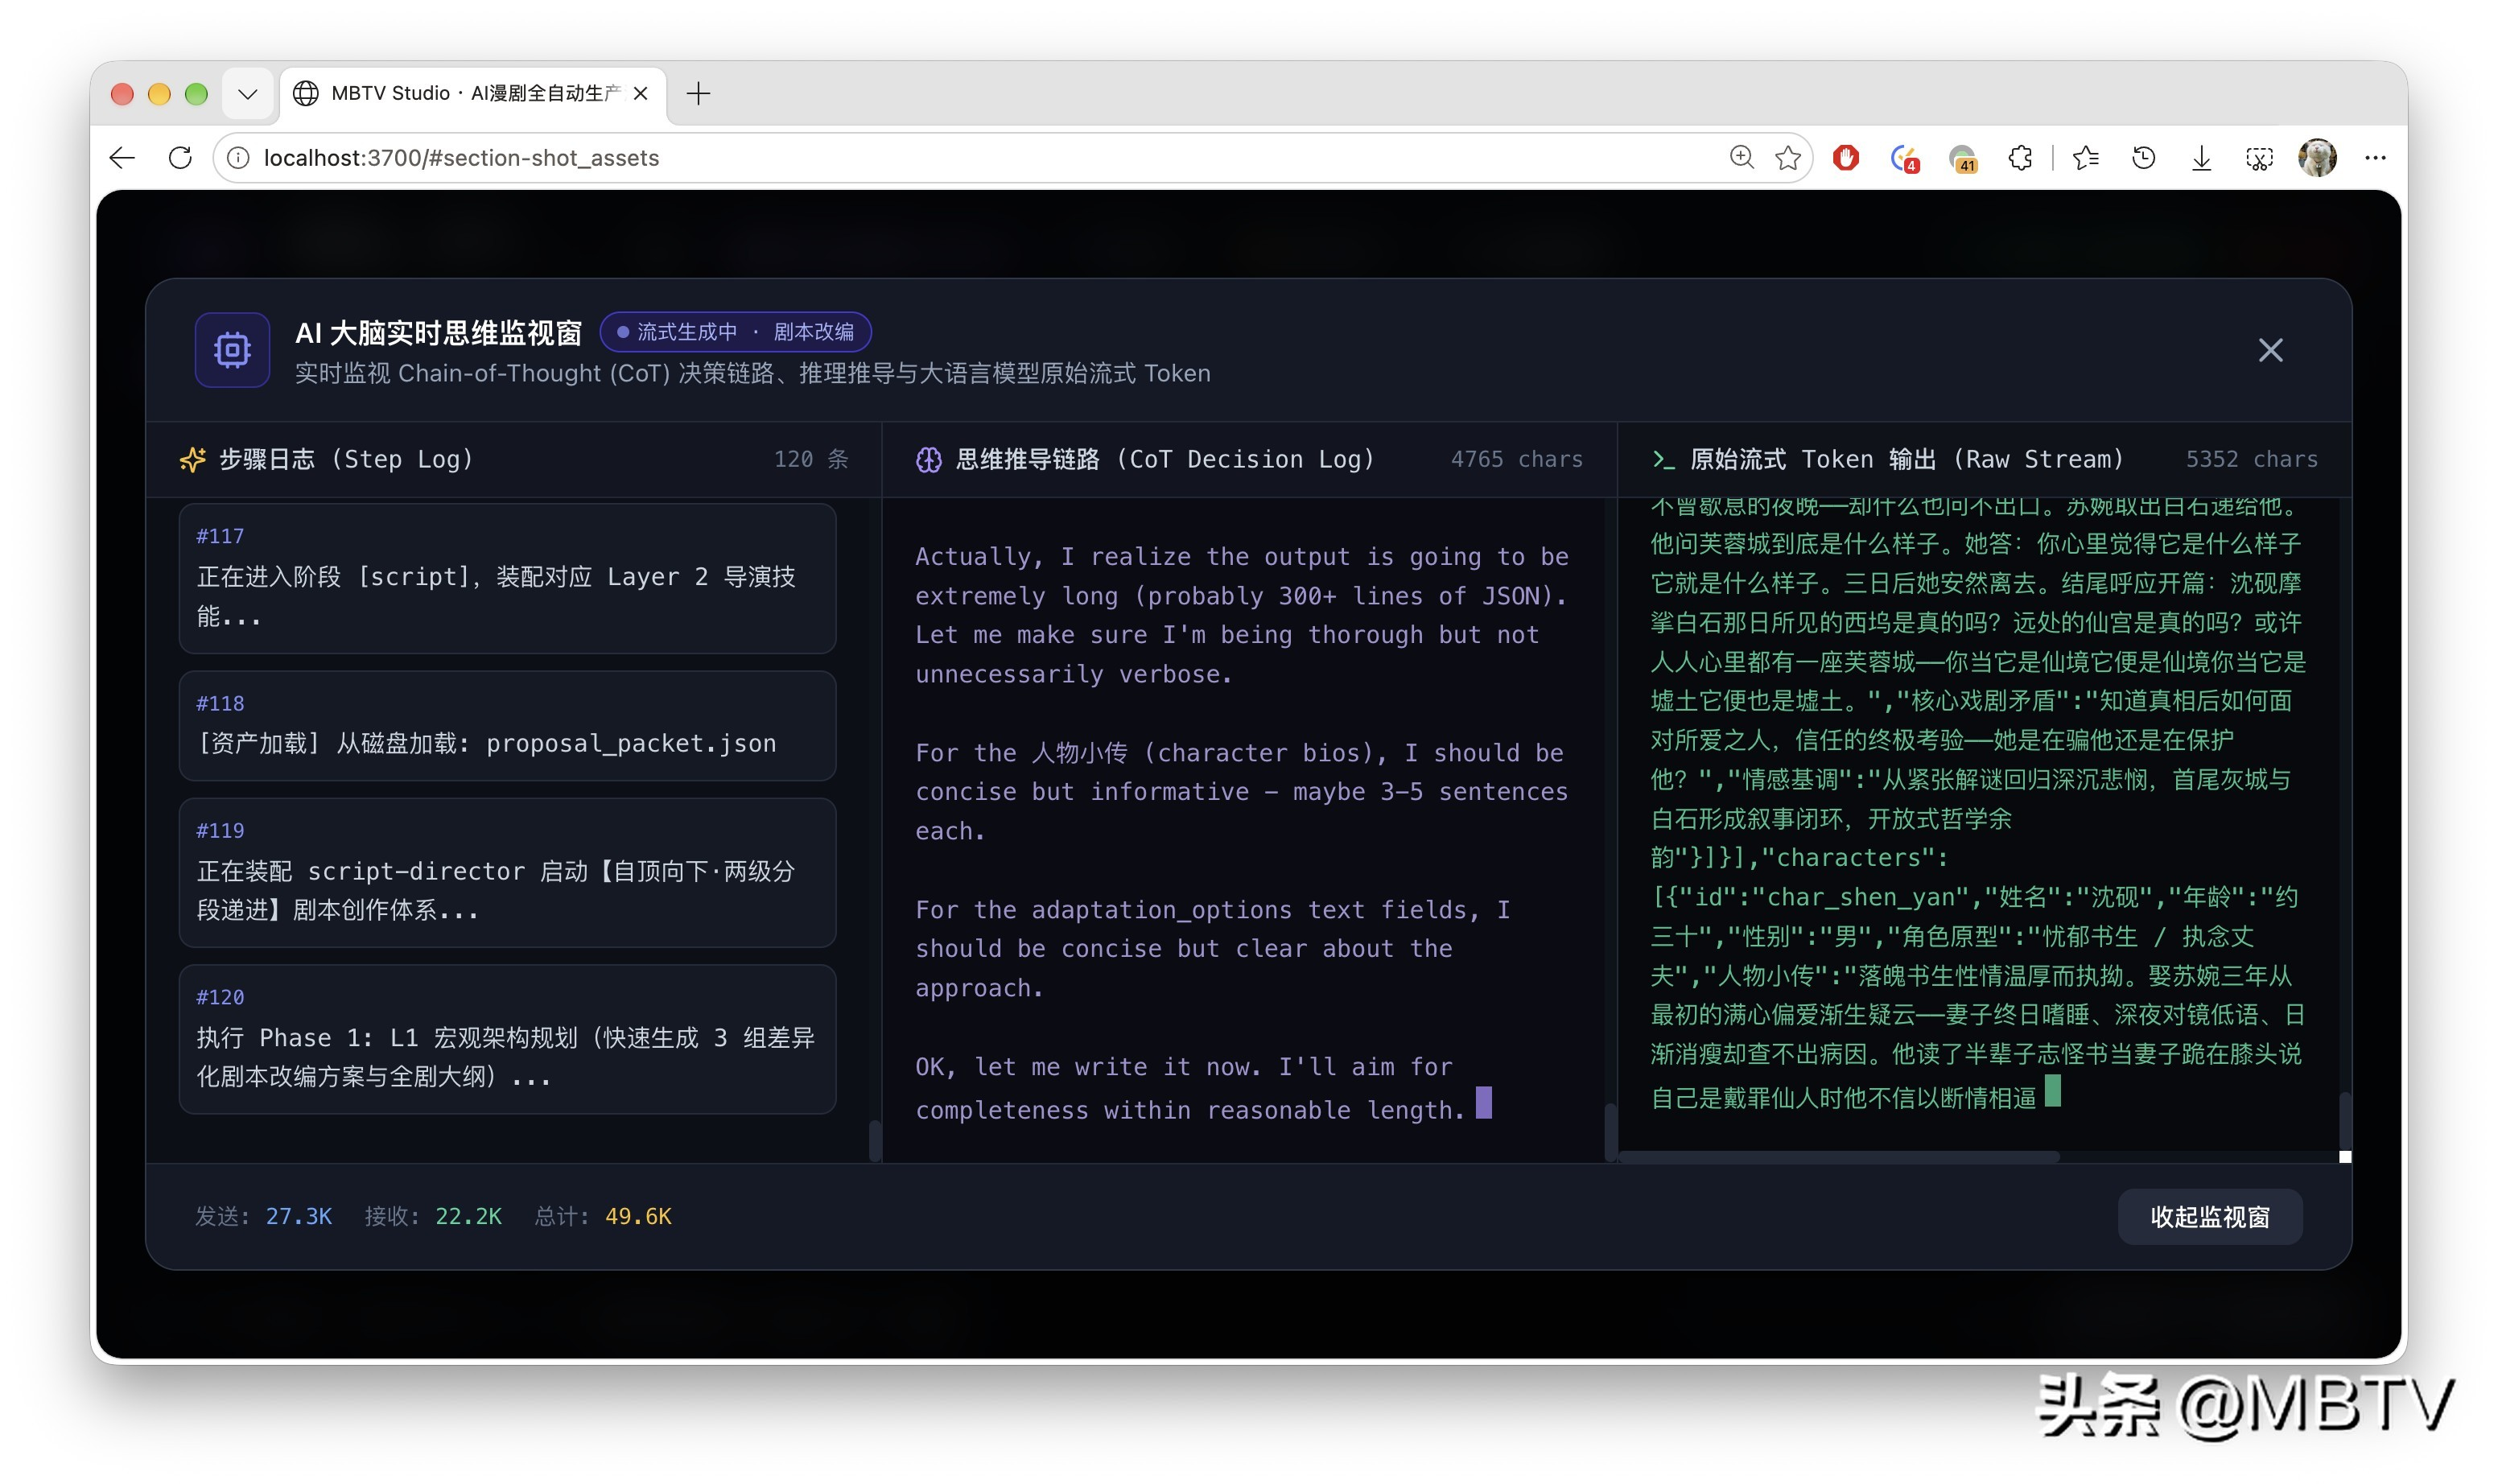Reload the page with the refresh icon
This screenshot has height=1484, width=2498.
(180, 157)
